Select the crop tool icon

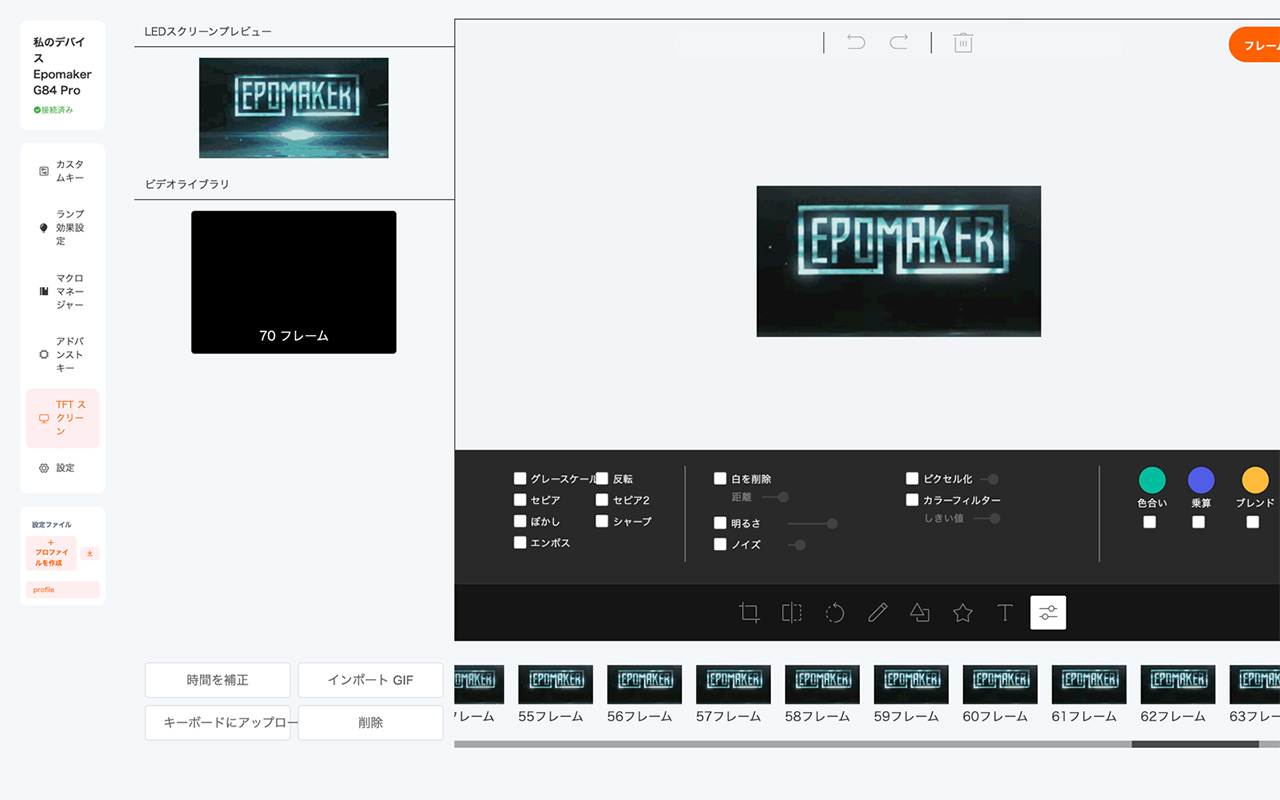[x=749, y=613]
